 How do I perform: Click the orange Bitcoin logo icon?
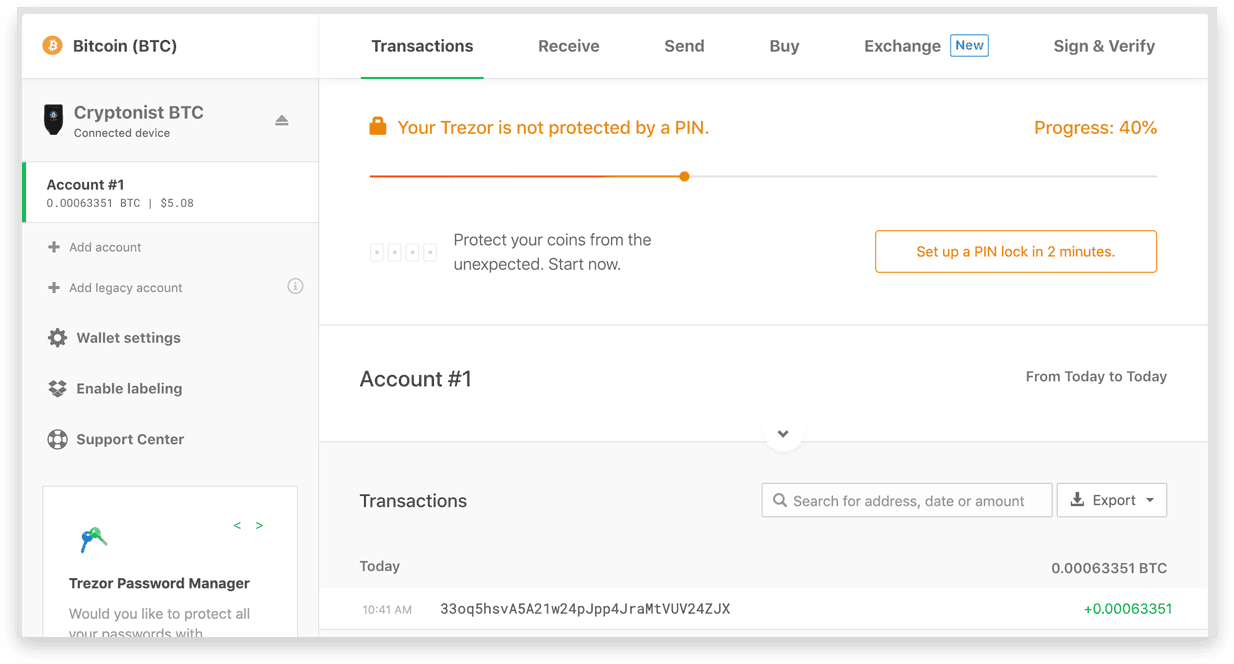(52, 46)
